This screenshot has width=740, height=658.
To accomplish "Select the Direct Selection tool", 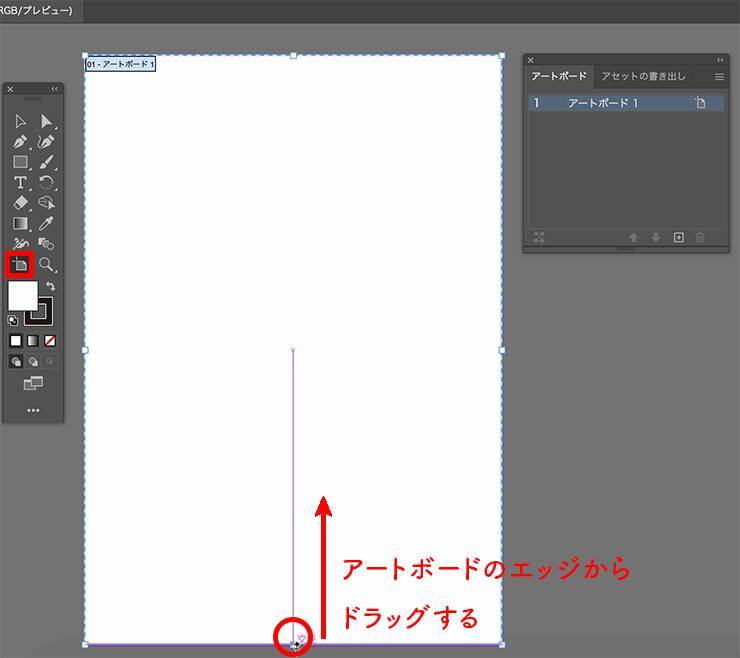I will click(x=46, y=121).
